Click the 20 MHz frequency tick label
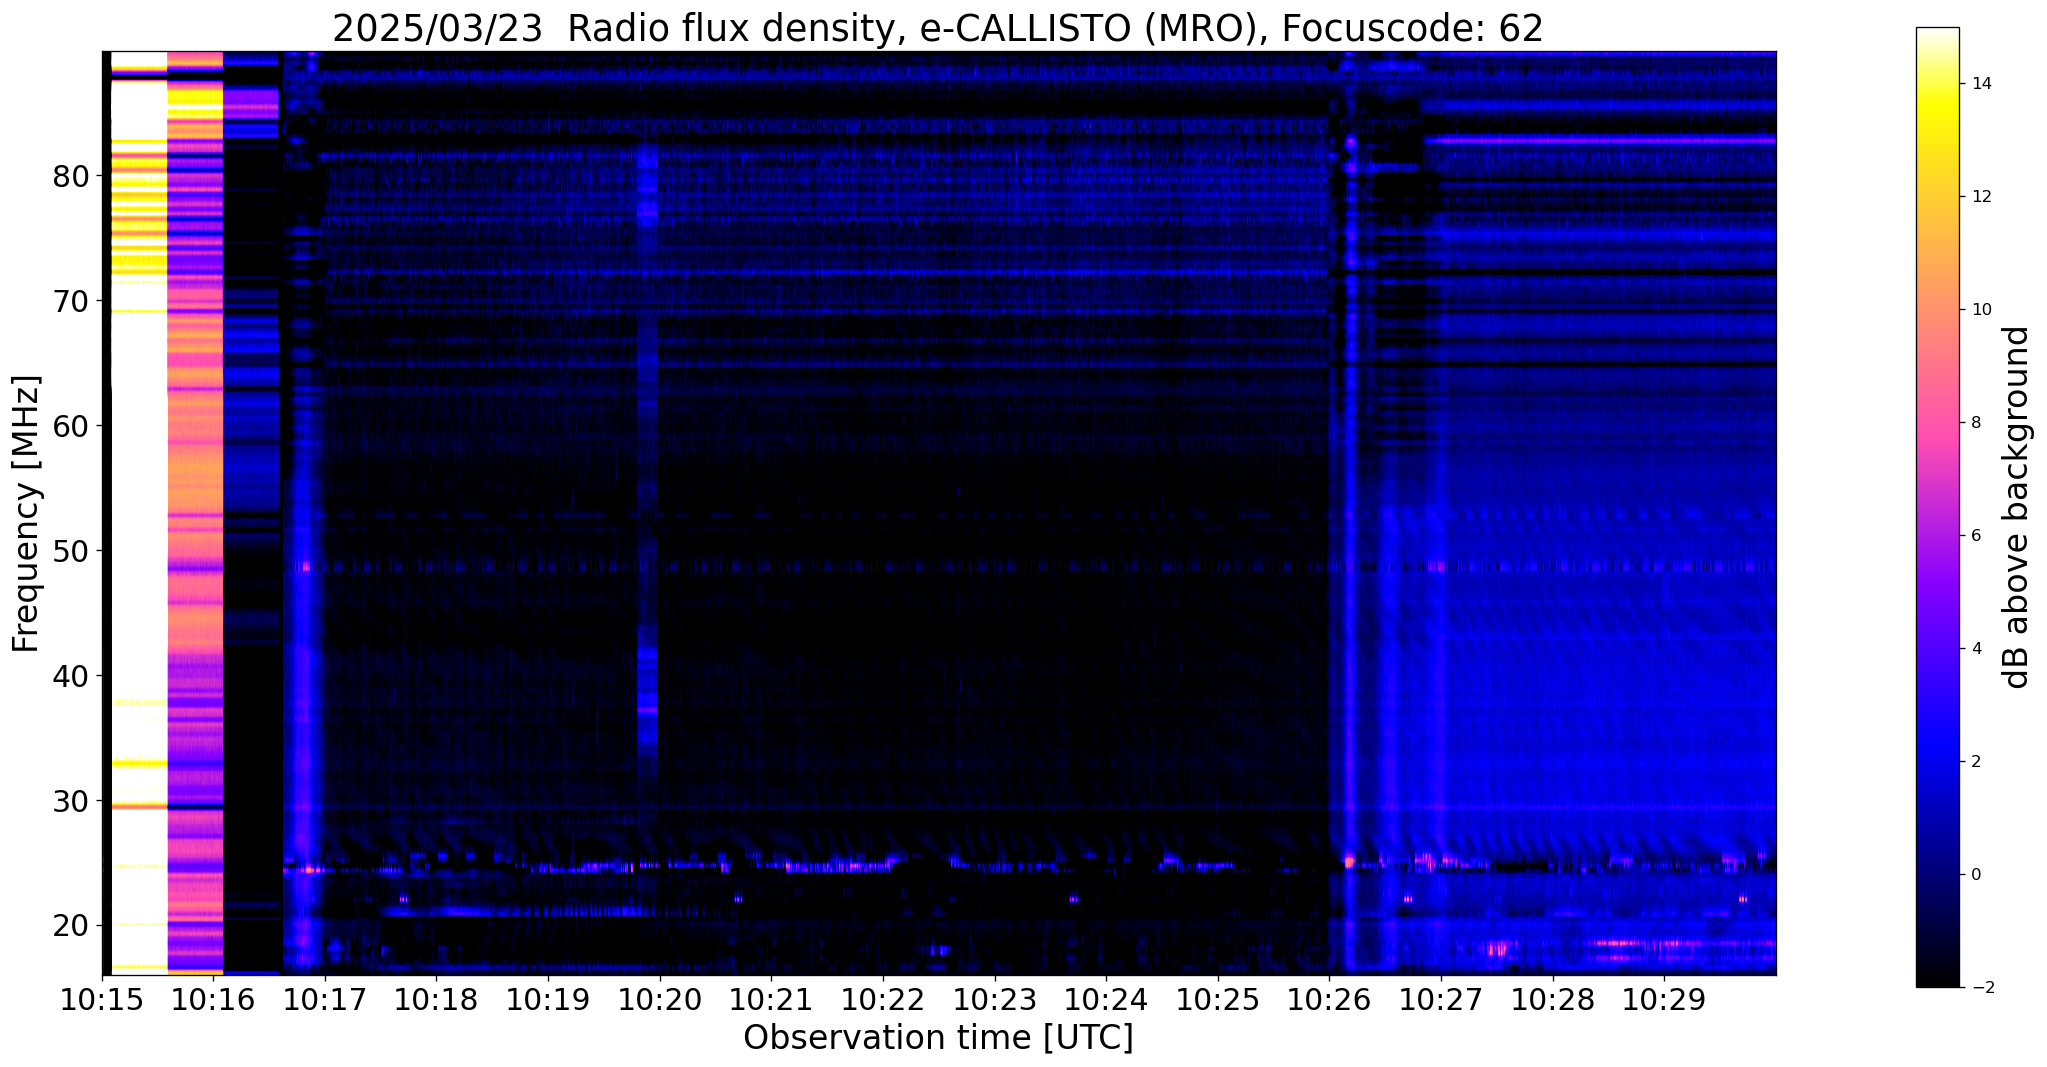2047x1067 pixels. [71, 926]
